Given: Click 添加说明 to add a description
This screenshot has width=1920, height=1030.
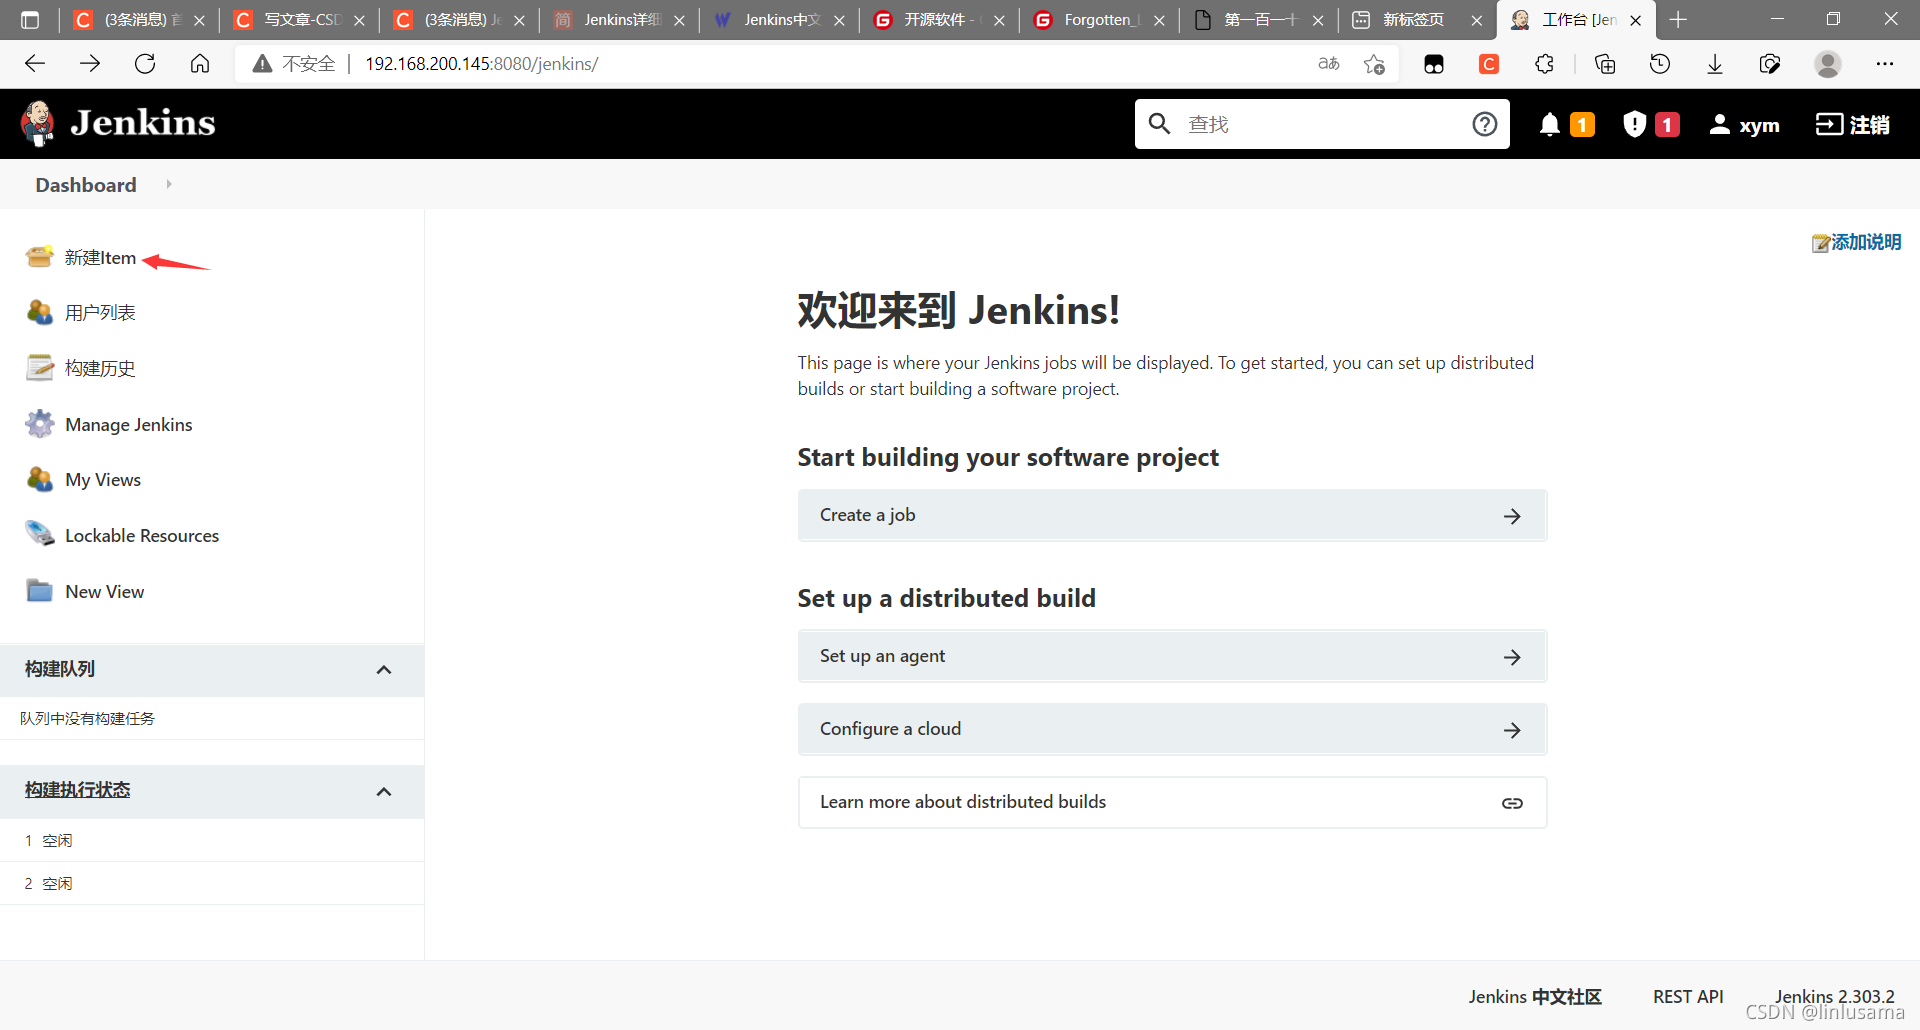Looking at the screenshot, I should click(1864, 242).
